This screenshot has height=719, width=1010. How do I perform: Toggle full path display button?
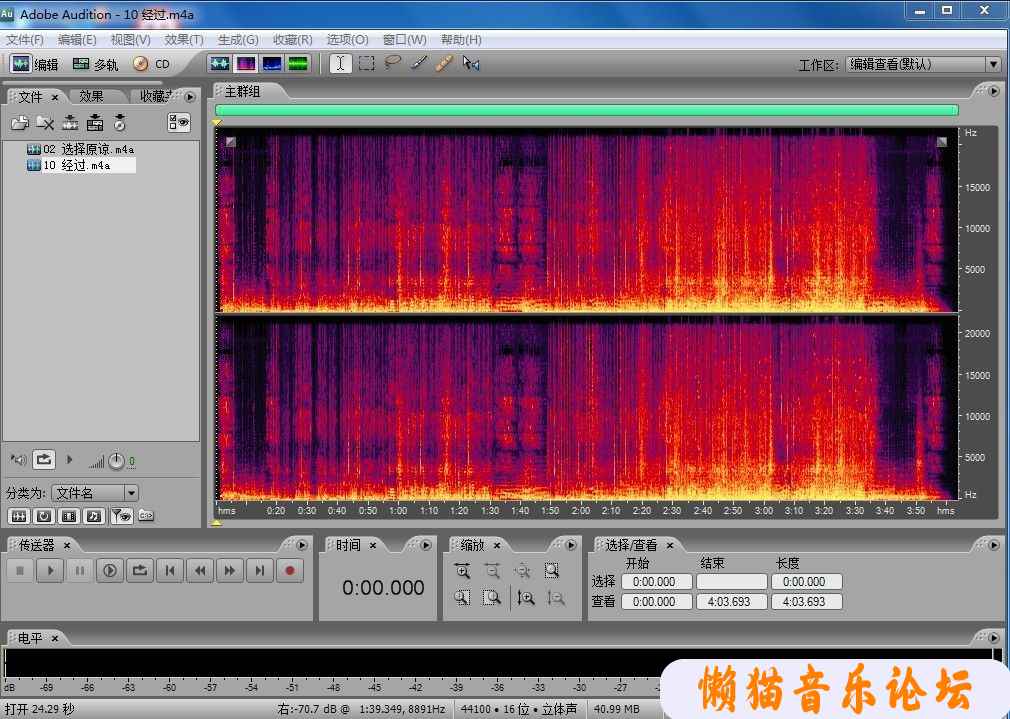[x=146, y=516]
